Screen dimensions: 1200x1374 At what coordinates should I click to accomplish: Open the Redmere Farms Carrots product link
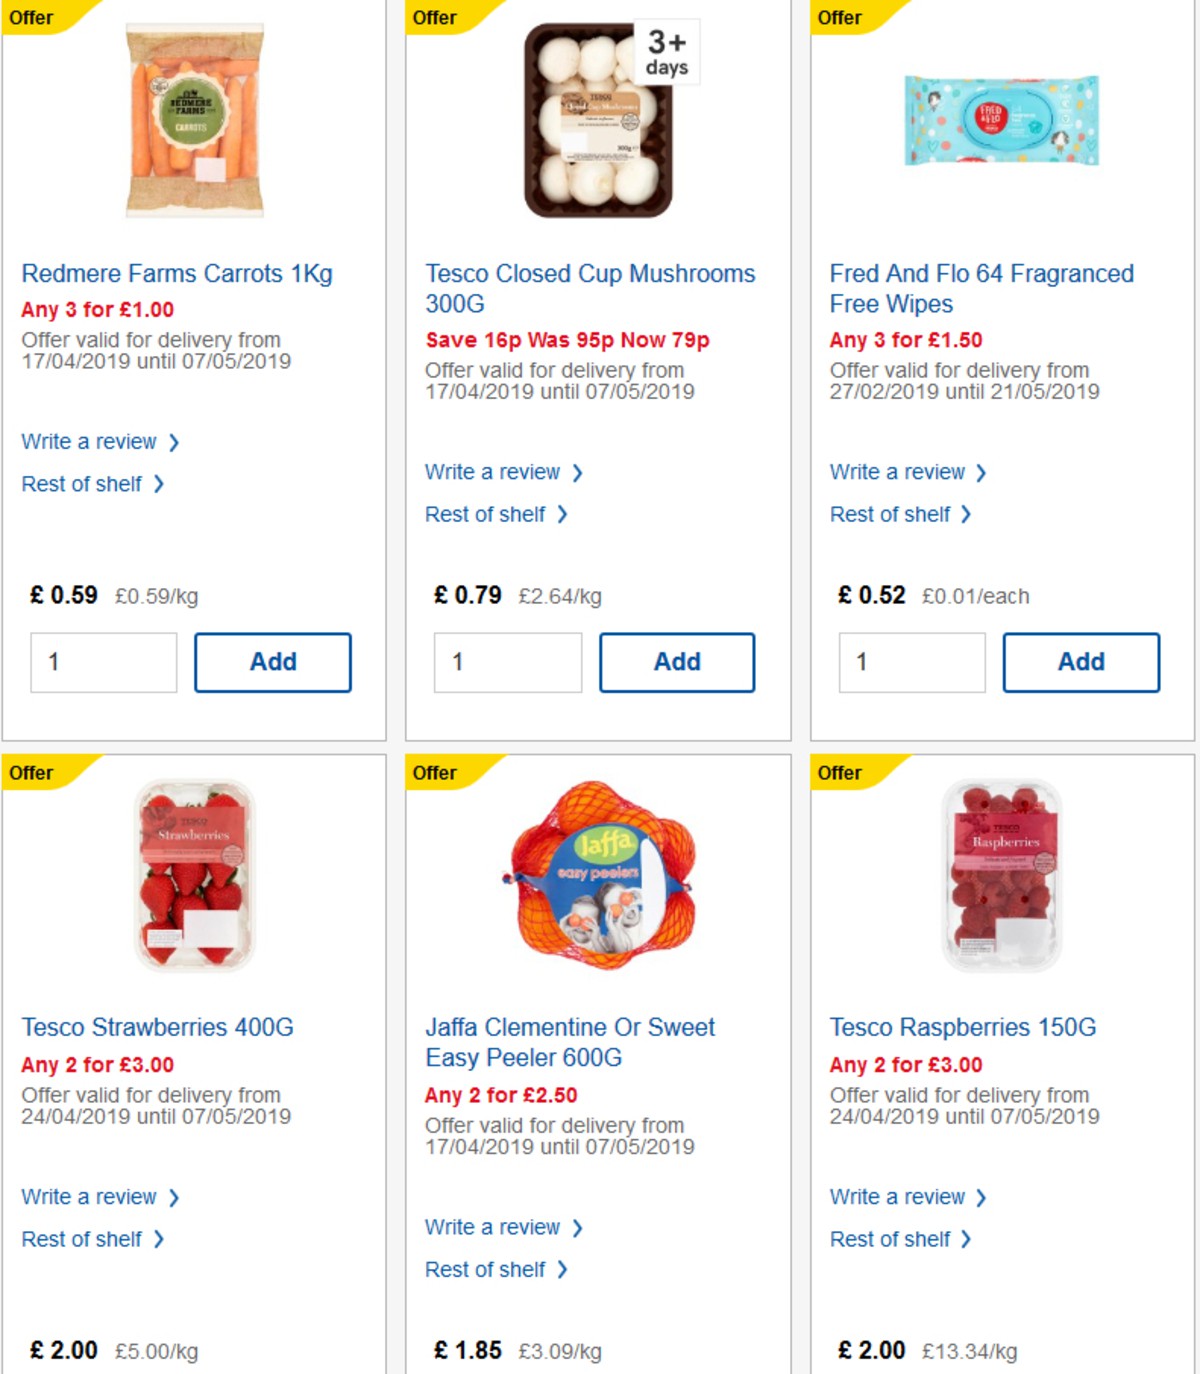pyautogui.click(x=178, y=273)
